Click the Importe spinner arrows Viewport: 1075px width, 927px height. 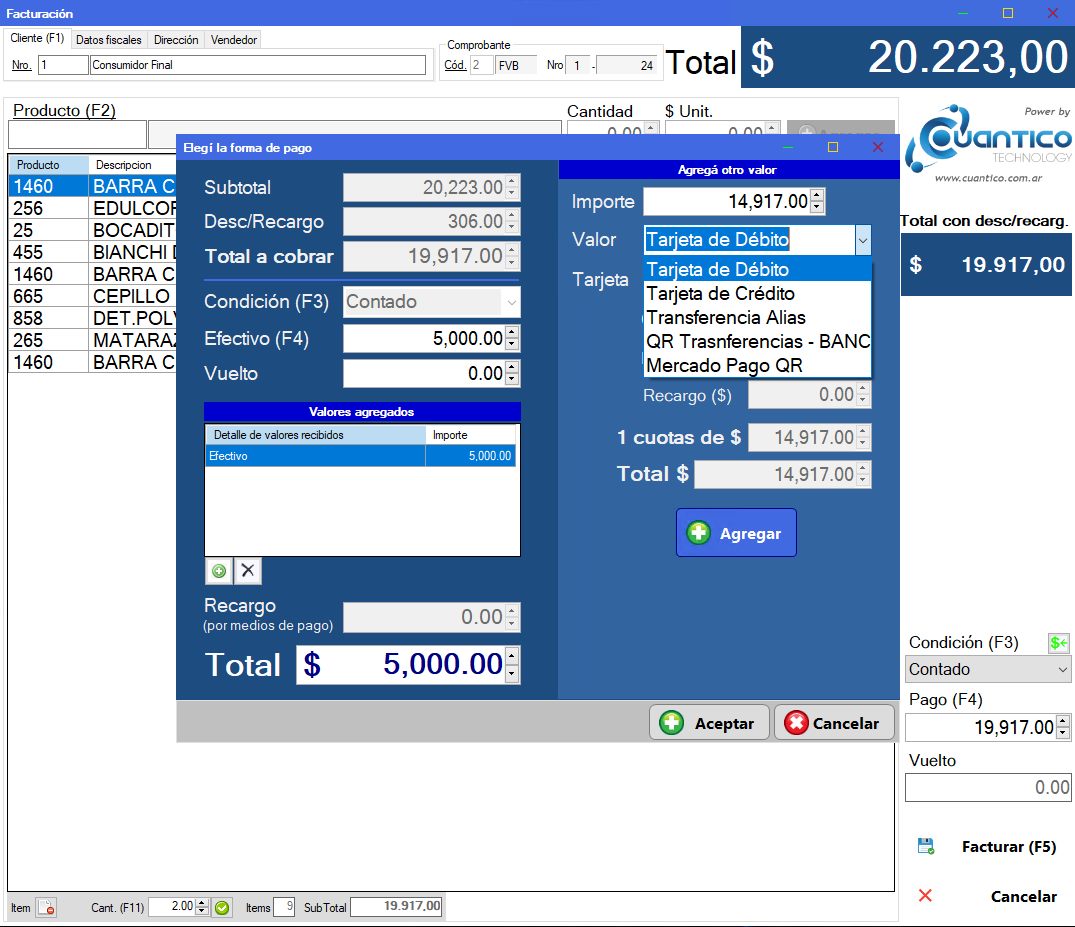point(817,202)
